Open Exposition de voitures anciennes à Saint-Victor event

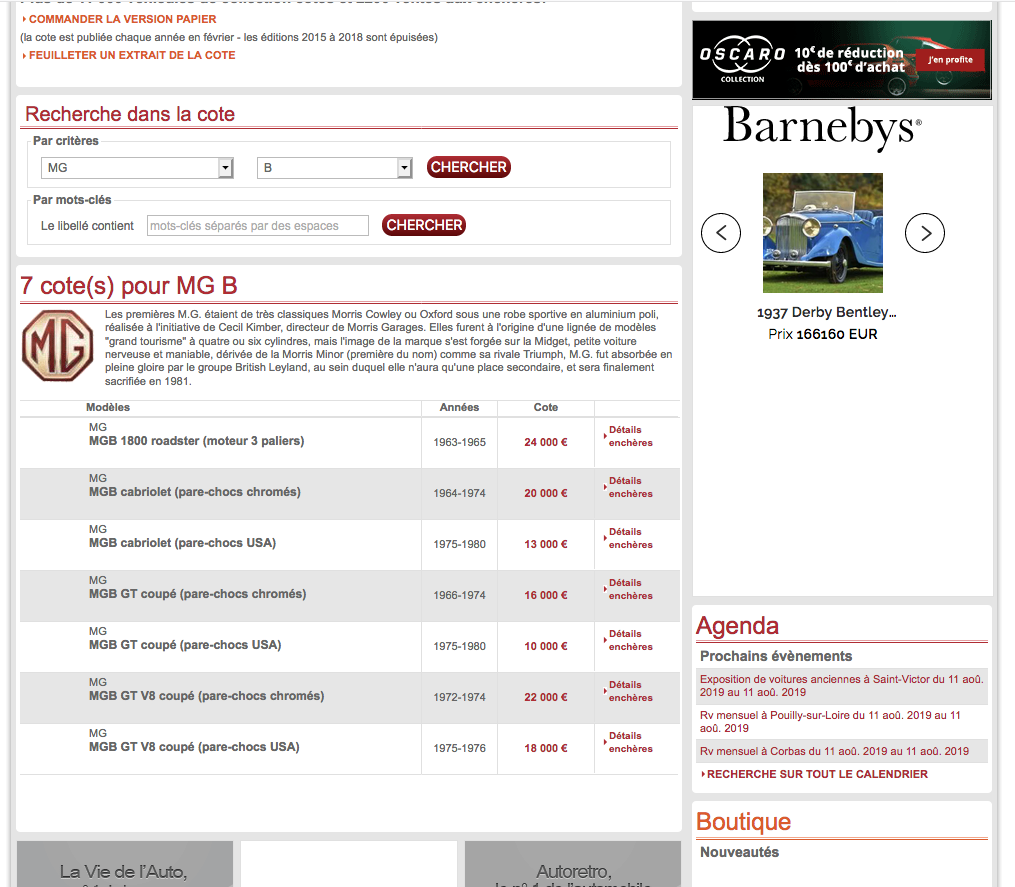tap(842, 686)
